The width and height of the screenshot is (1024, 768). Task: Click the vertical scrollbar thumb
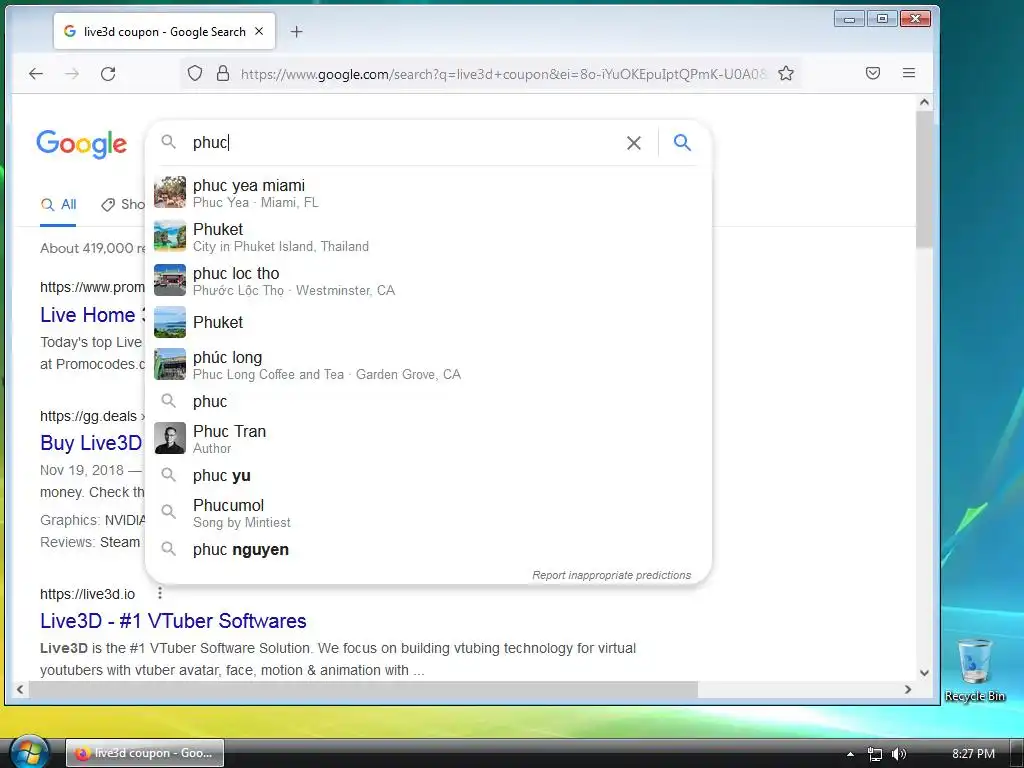(924, 179)
